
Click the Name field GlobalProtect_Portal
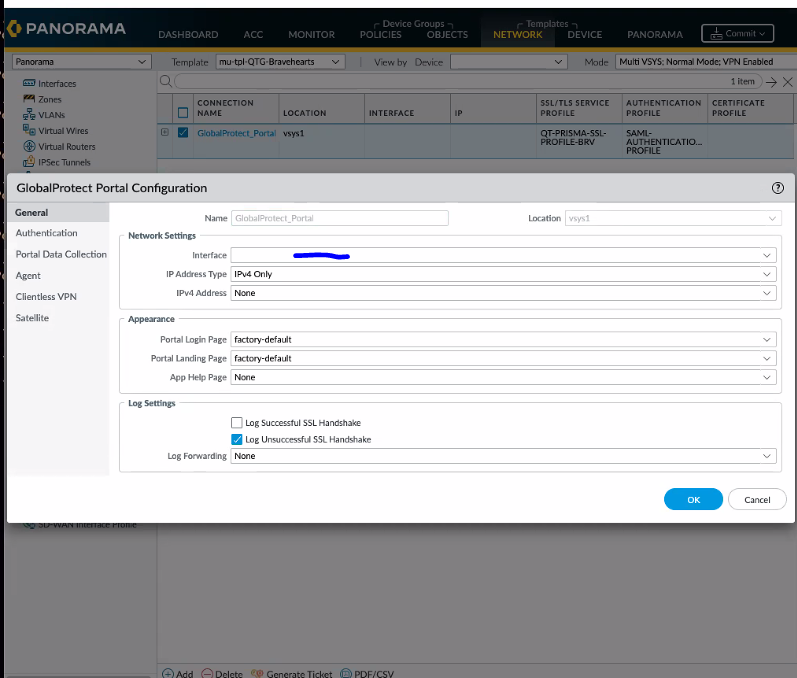click(340, 218)
